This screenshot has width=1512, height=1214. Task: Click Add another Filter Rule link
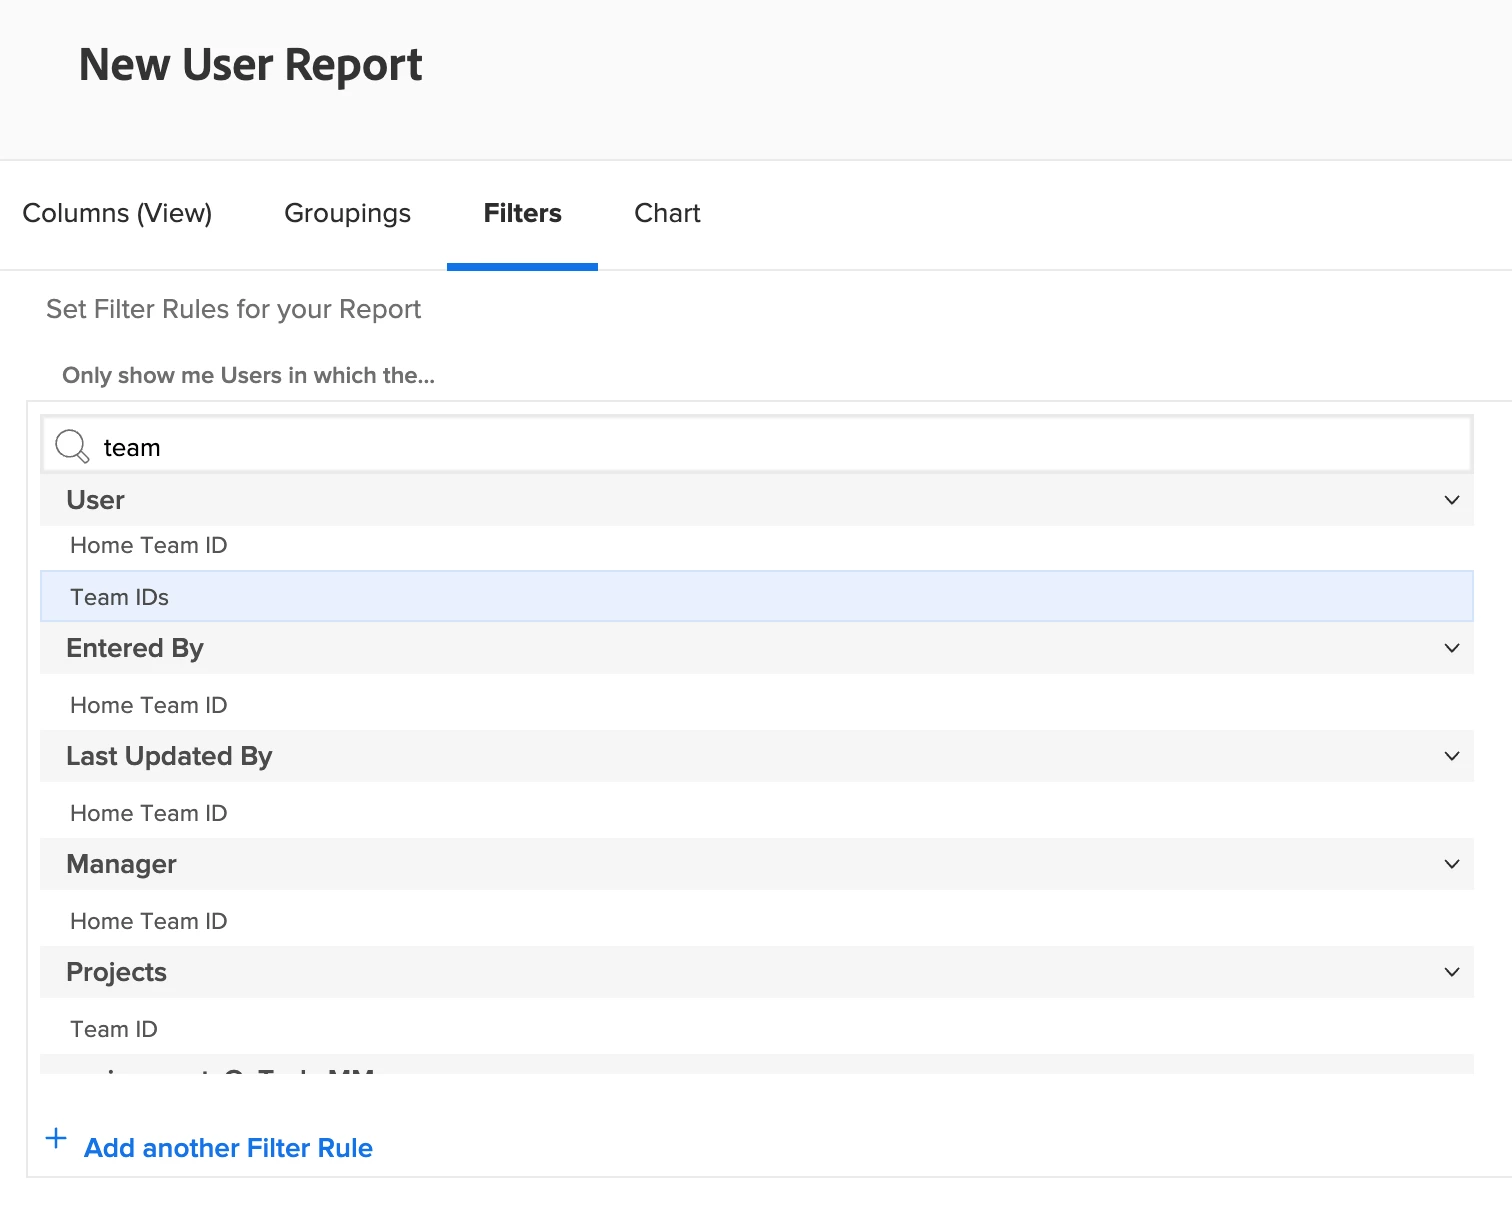(228, 1148)
